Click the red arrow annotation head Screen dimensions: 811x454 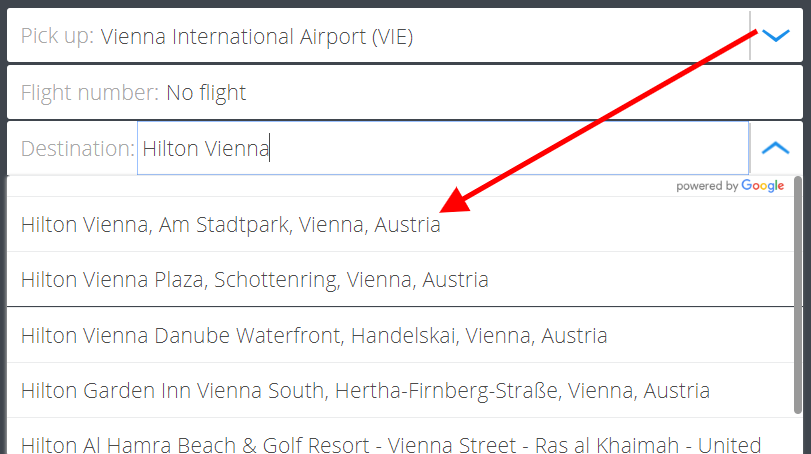tap(455, 202)
